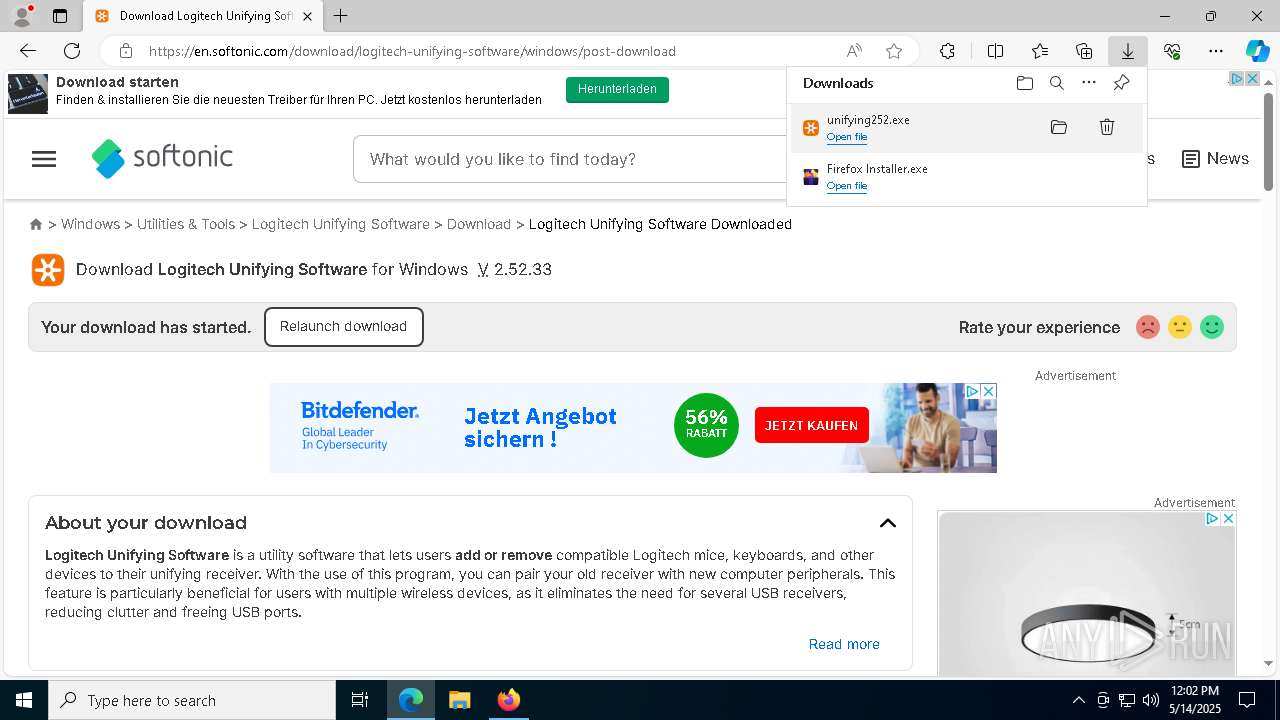The image size is (1280, 720).
Task: Rate experience with red sad face
Action: click(1148, 327)
